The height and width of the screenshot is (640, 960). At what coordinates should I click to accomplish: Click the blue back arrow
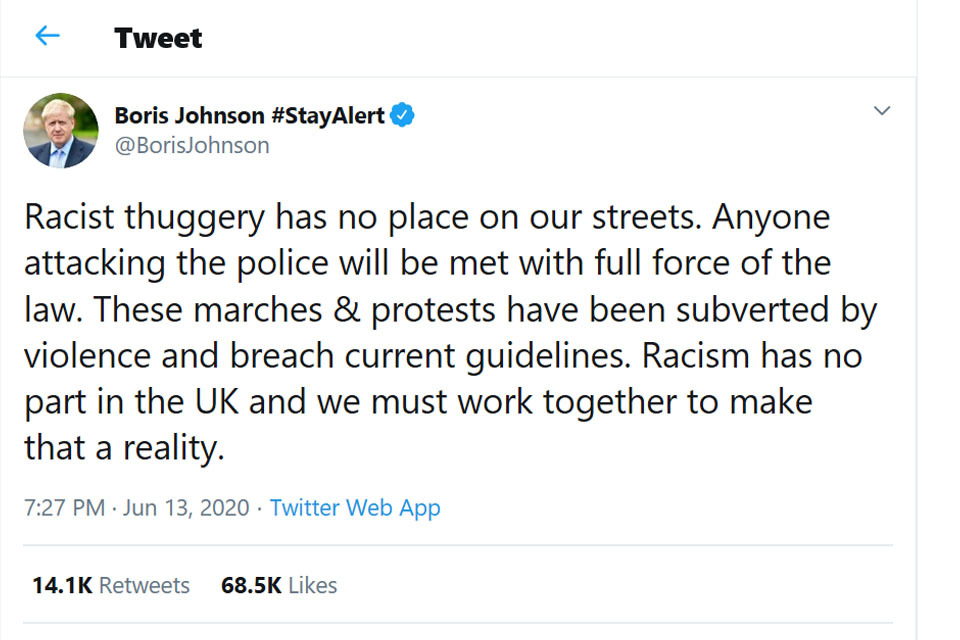(x=47, y=37)
